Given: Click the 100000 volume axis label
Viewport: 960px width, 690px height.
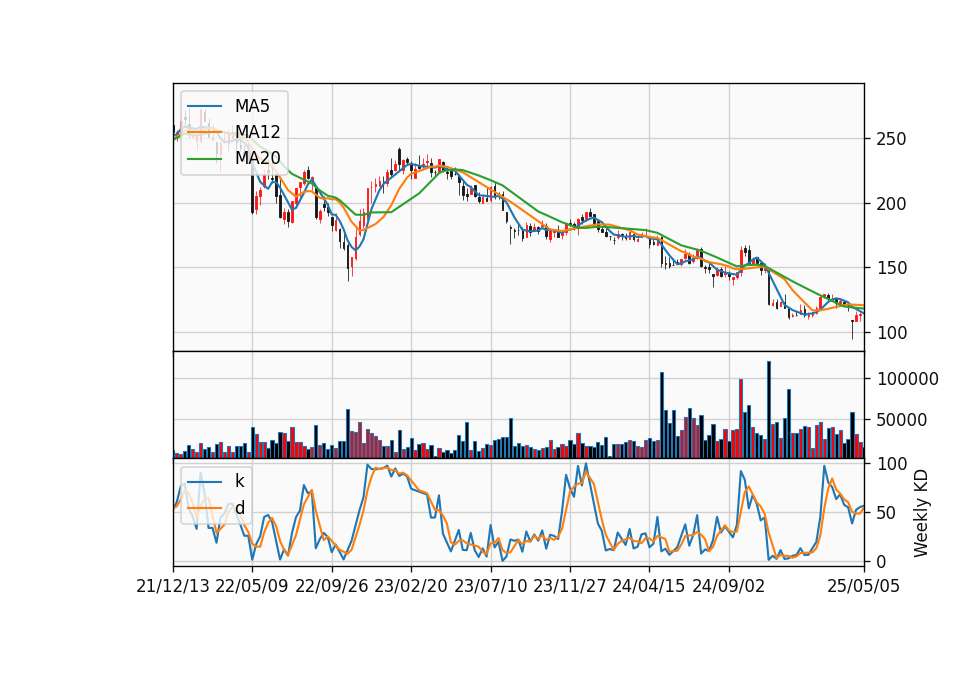Looking at the screenshot, I should tap(908, 379).
